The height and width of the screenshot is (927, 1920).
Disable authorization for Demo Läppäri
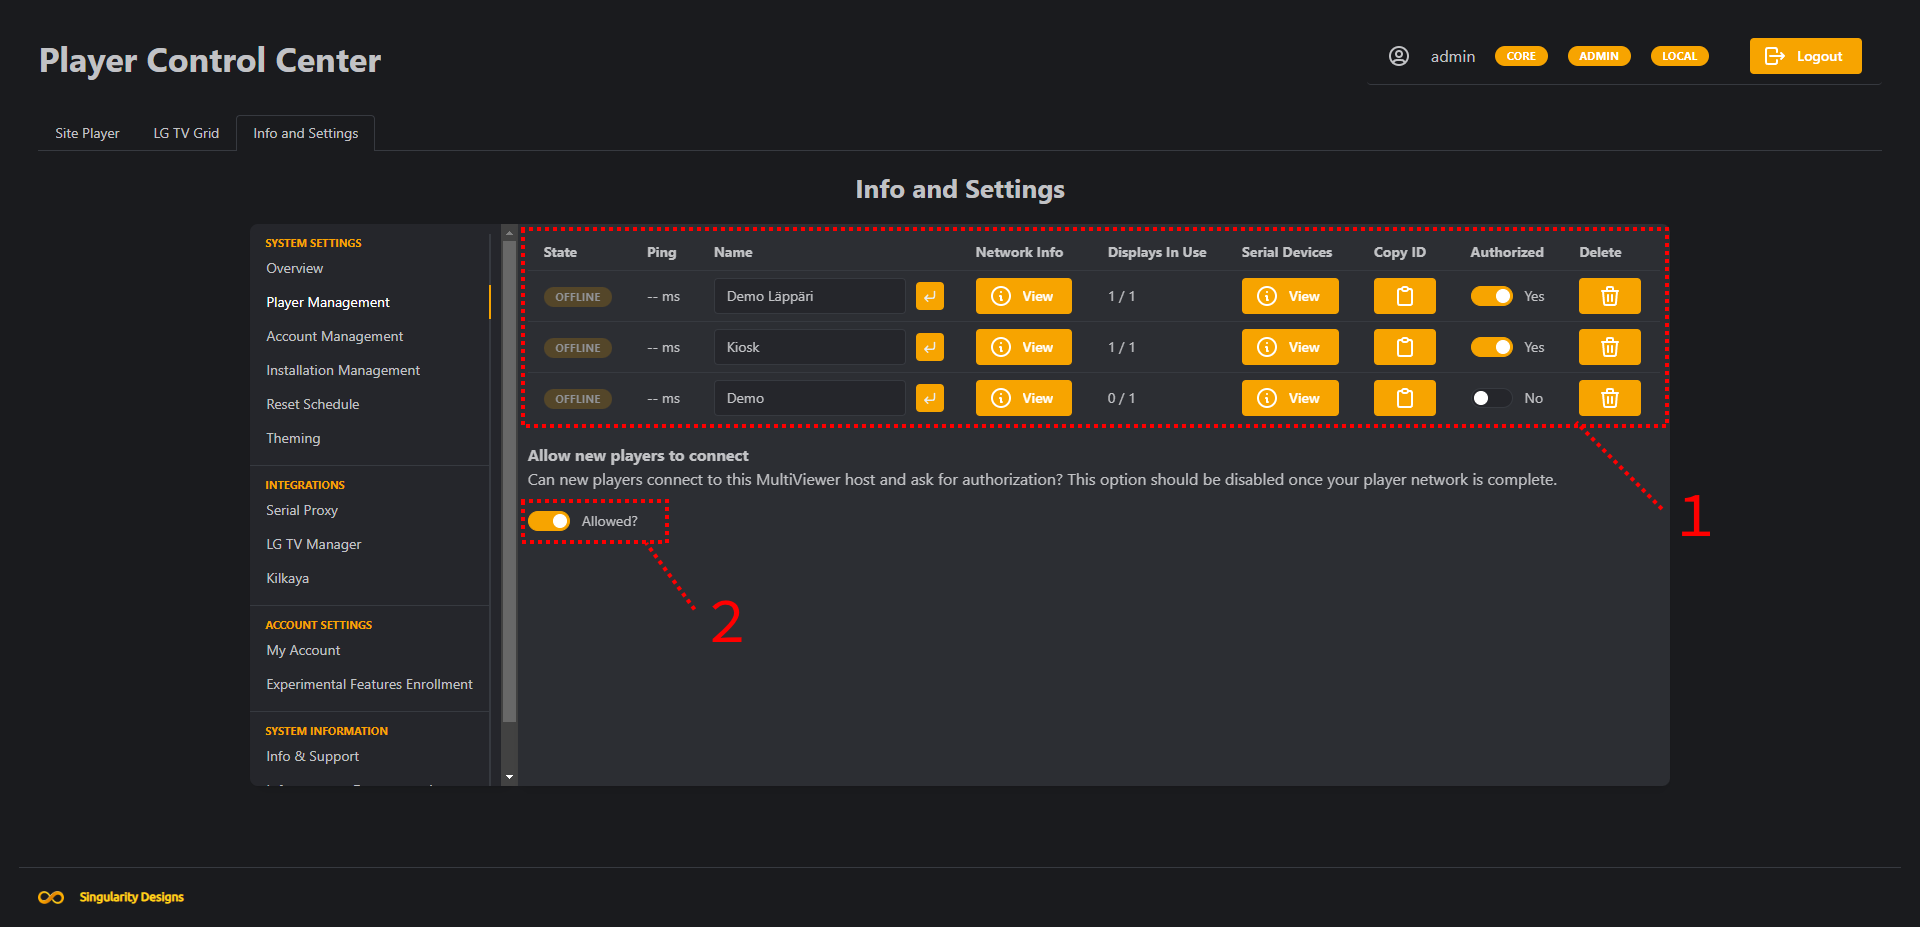pos(1491,296)
